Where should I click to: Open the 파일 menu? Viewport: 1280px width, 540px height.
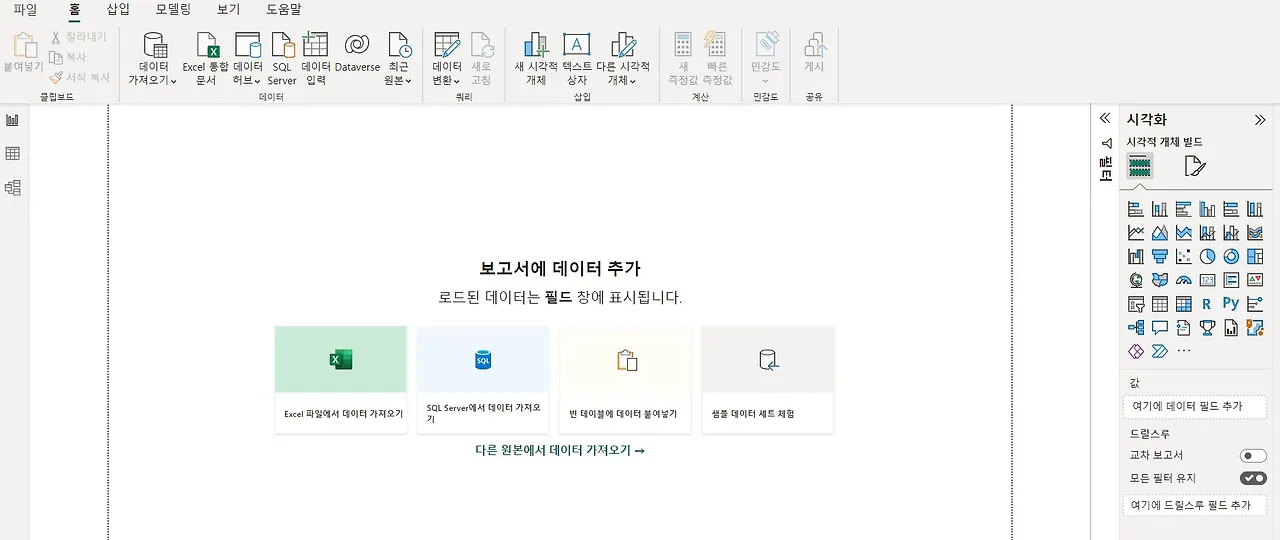pos(25,9)
